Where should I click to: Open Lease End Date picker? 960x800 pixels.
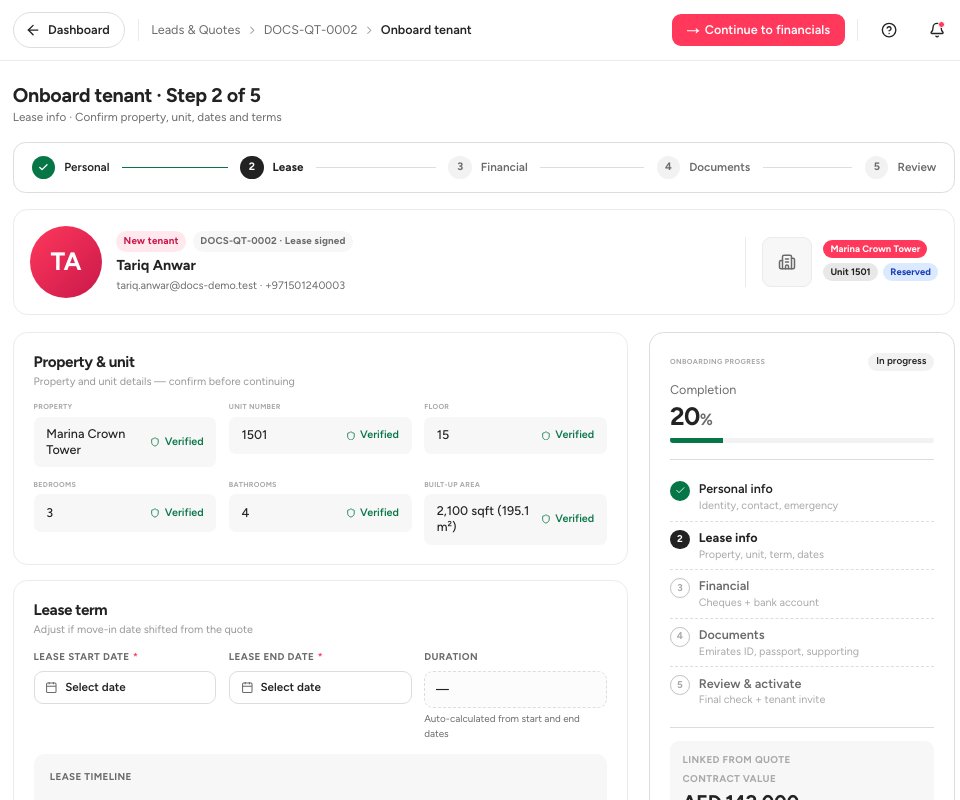pos(320,687)
